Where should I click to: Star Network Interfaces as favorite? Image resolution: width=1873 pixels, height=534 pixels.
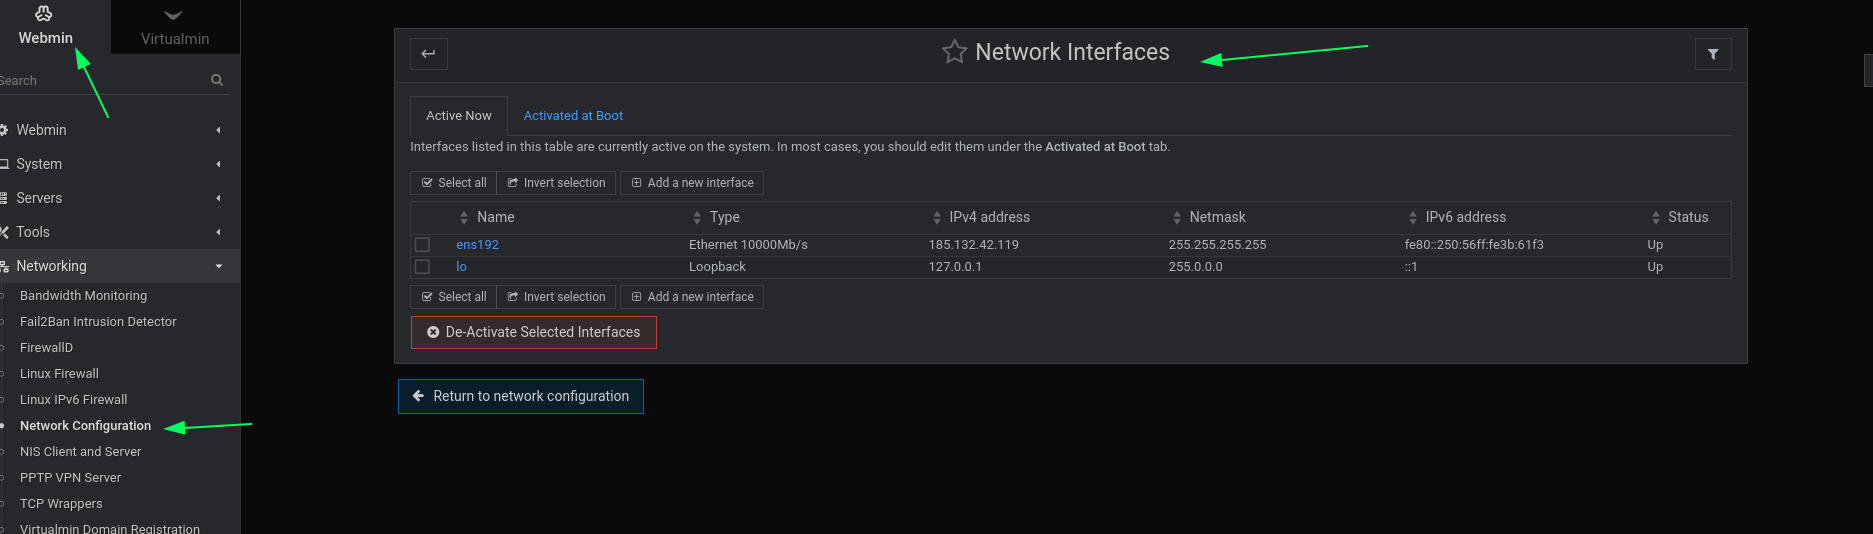(x=954, y=52)
